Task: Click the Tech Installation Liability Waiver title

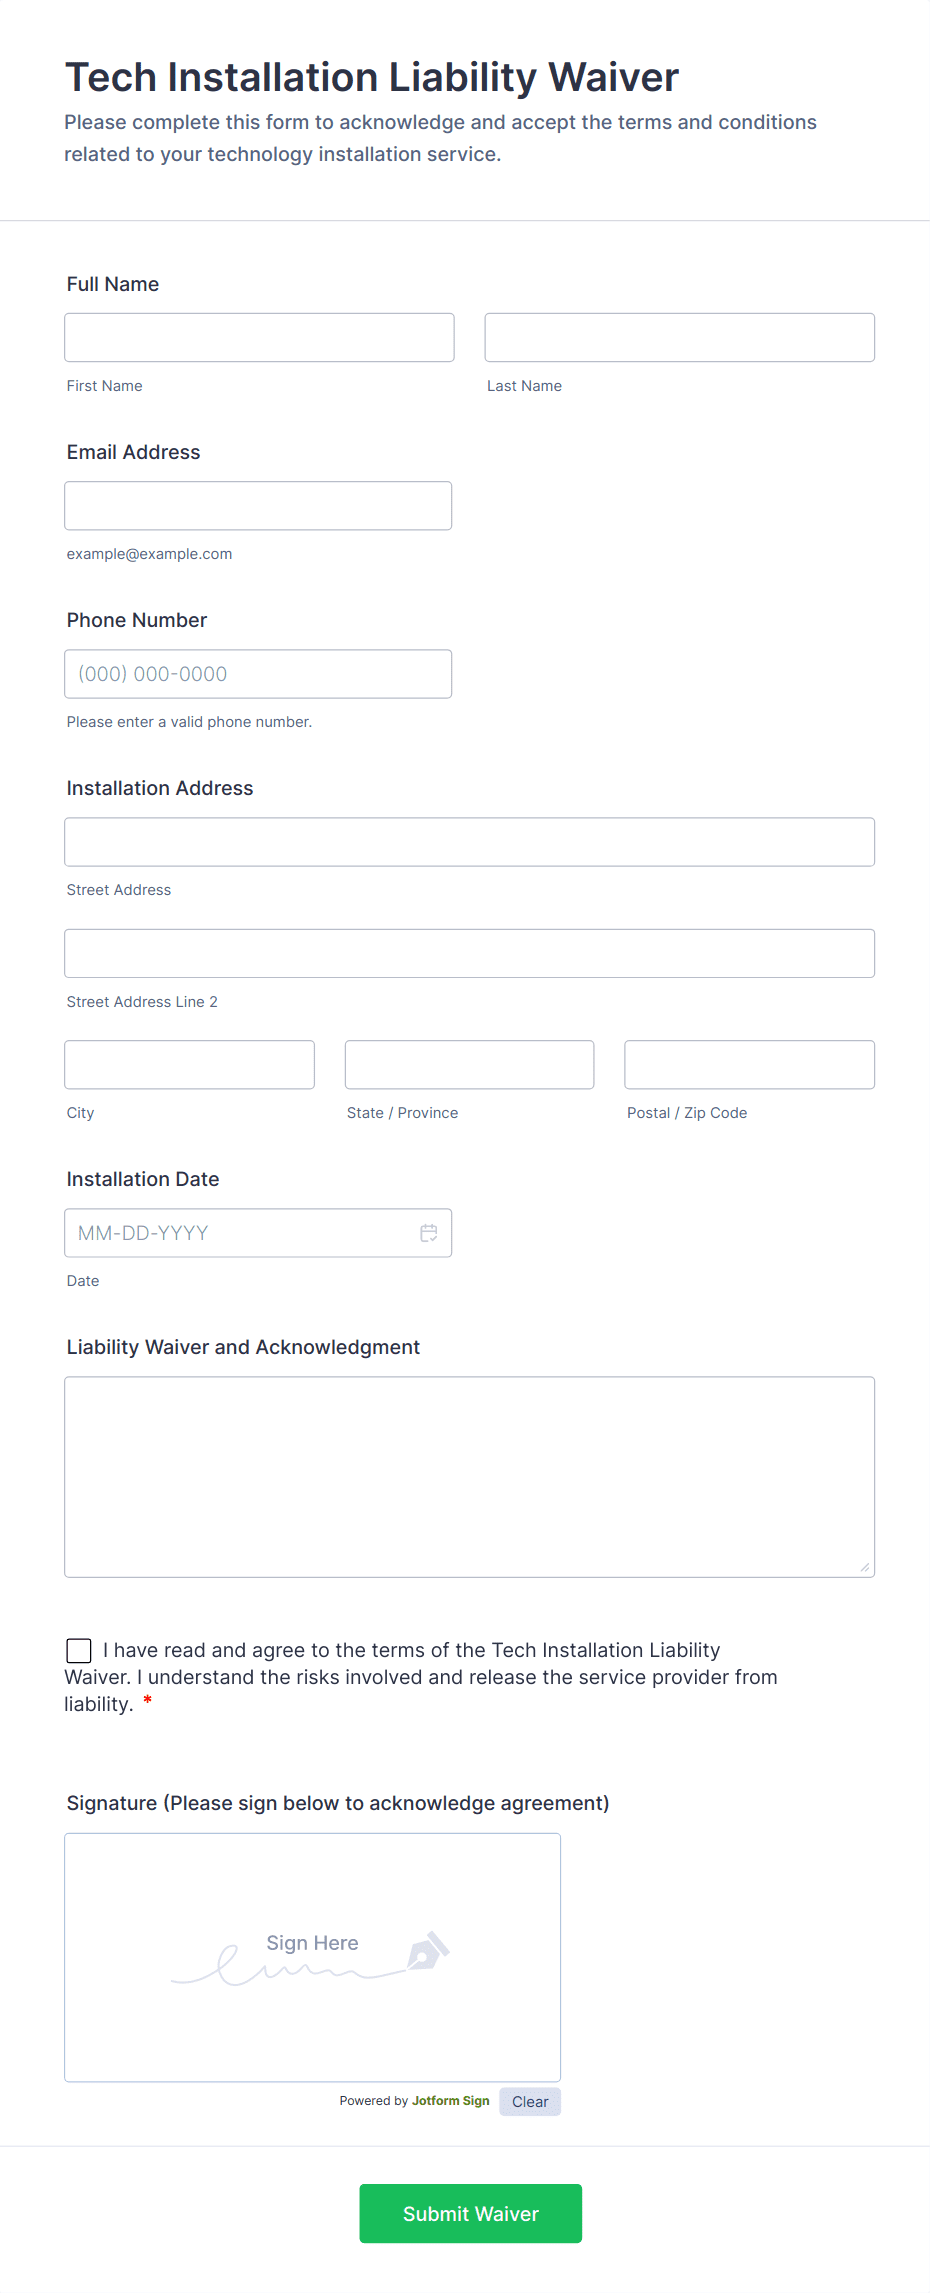Action: coord(371,76)
